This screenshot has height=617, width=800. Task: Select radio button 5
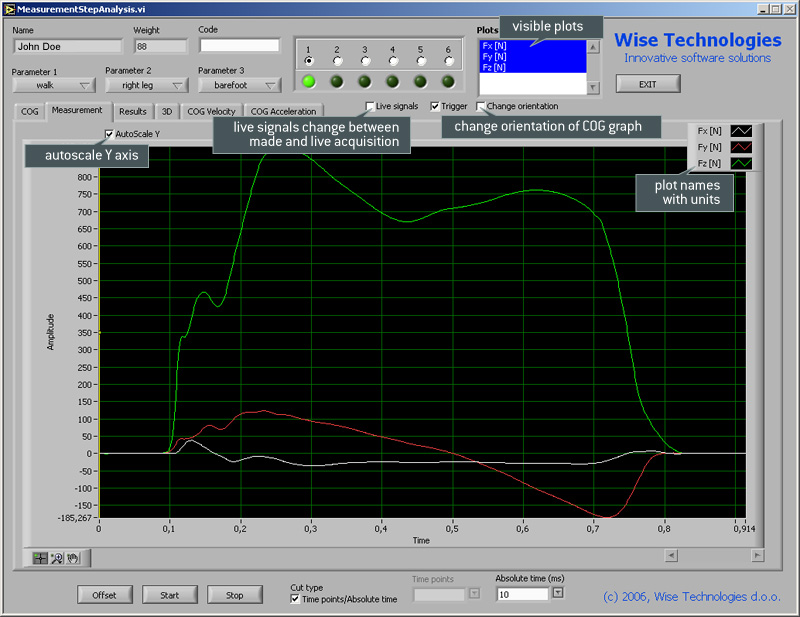pos(420,61)
